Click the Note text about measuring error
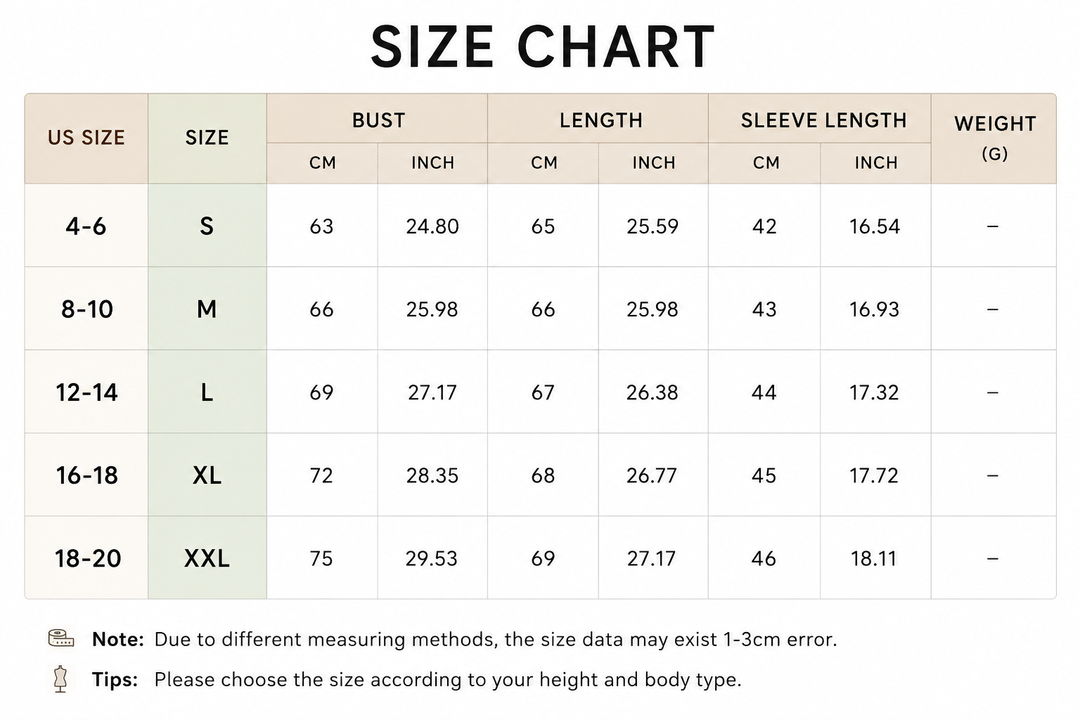 [464, 639]
